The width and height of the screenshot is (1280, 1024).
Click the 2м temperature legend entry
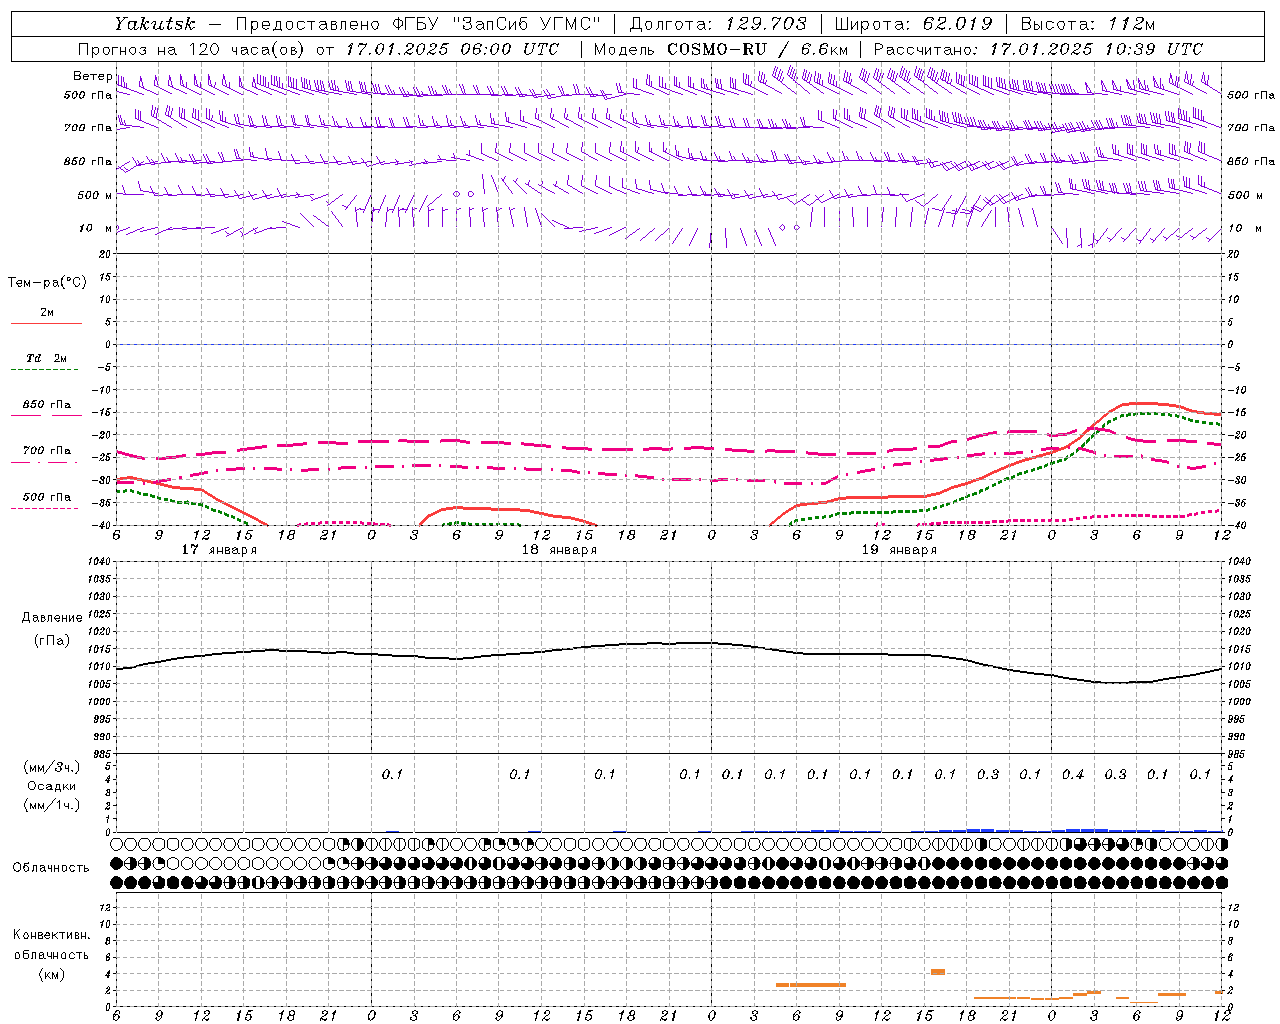[47, 312]
